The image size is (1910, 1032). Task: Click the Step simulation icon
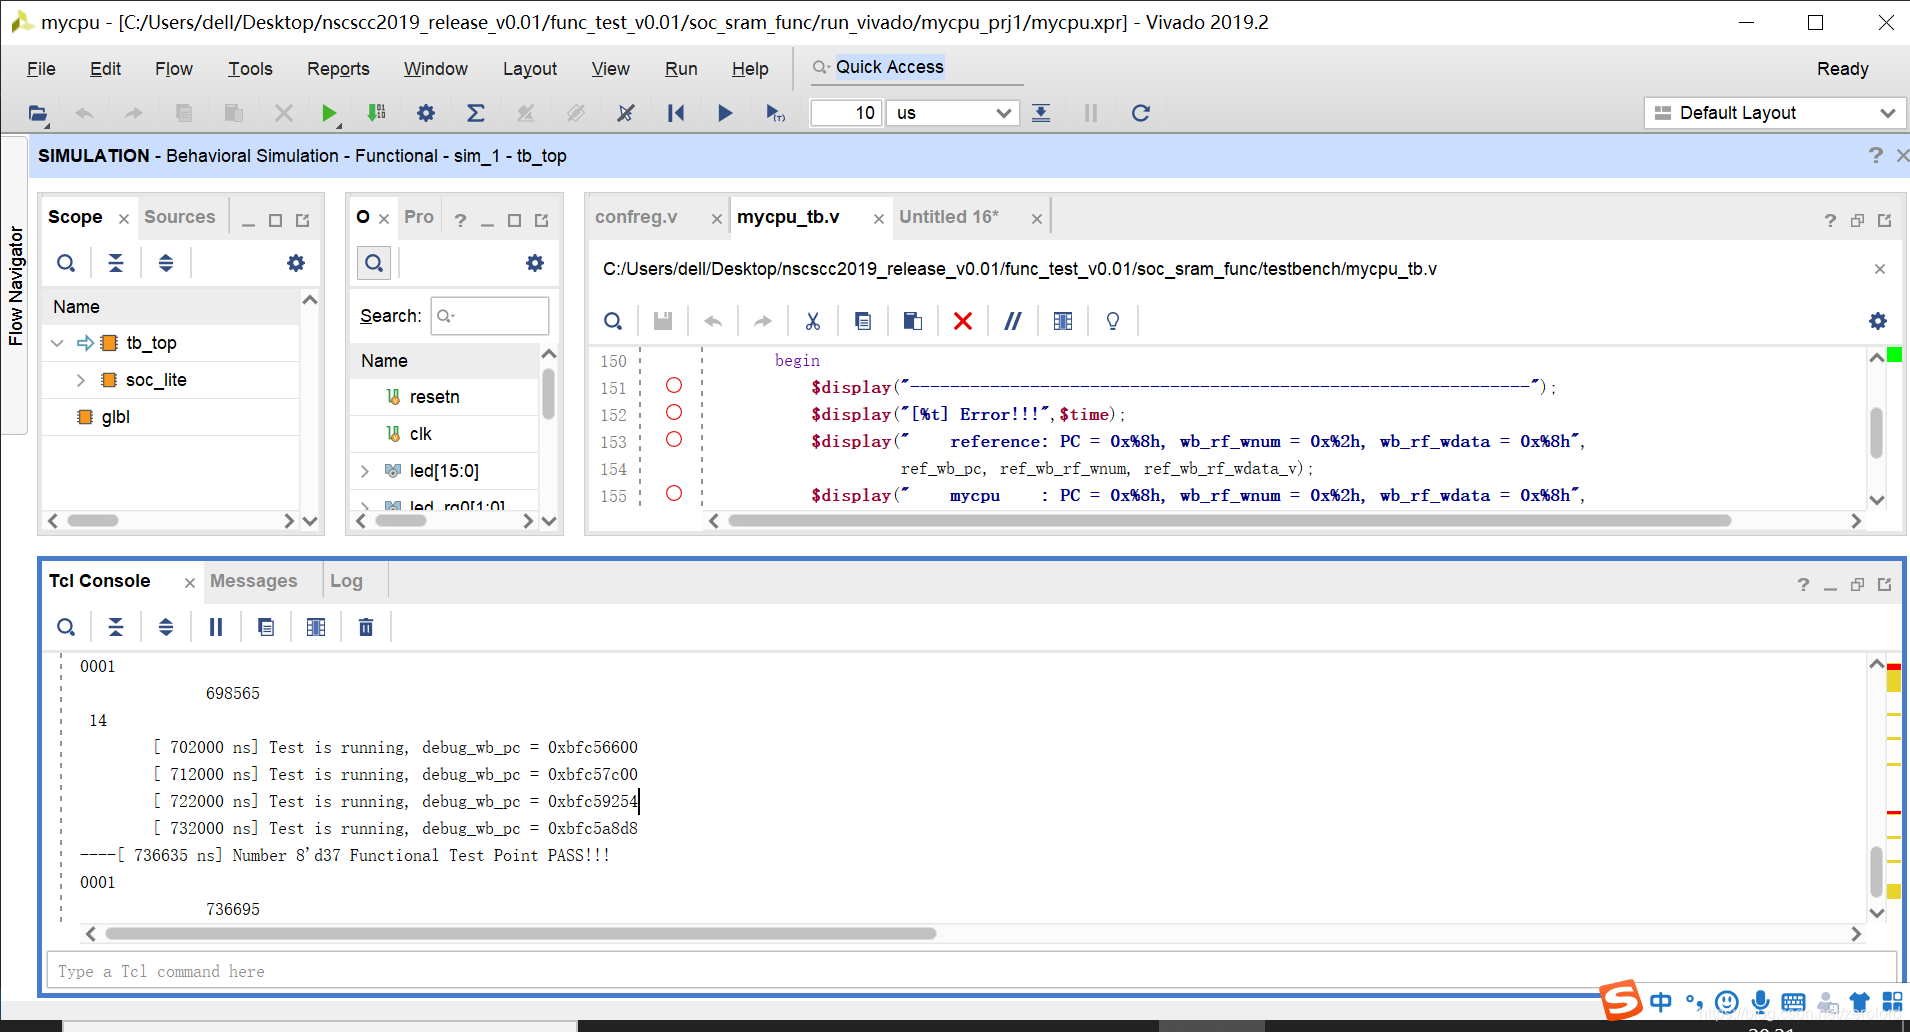(1041, 113)
